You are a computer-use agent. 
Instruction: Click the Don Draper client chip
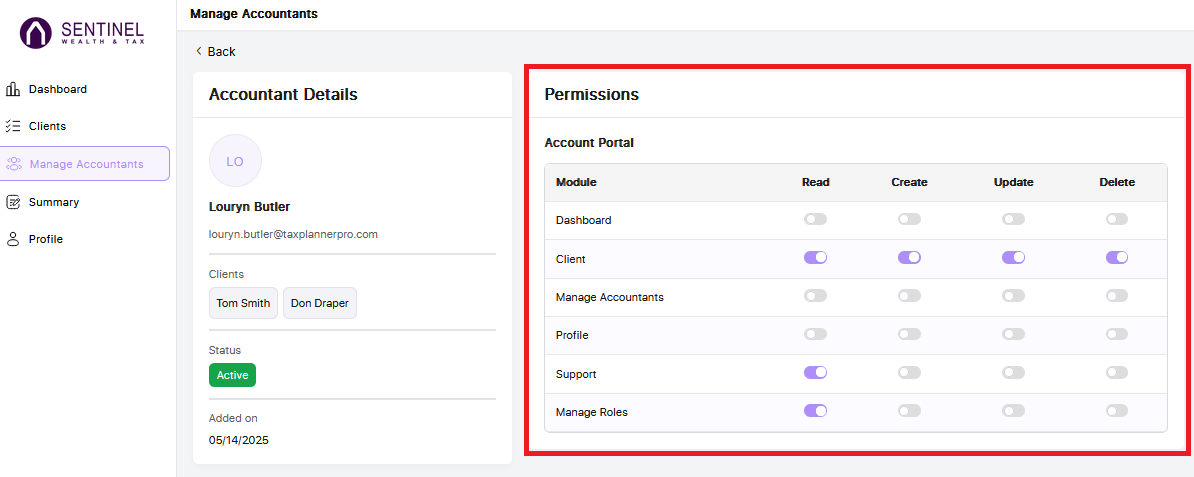coord(320,303)
